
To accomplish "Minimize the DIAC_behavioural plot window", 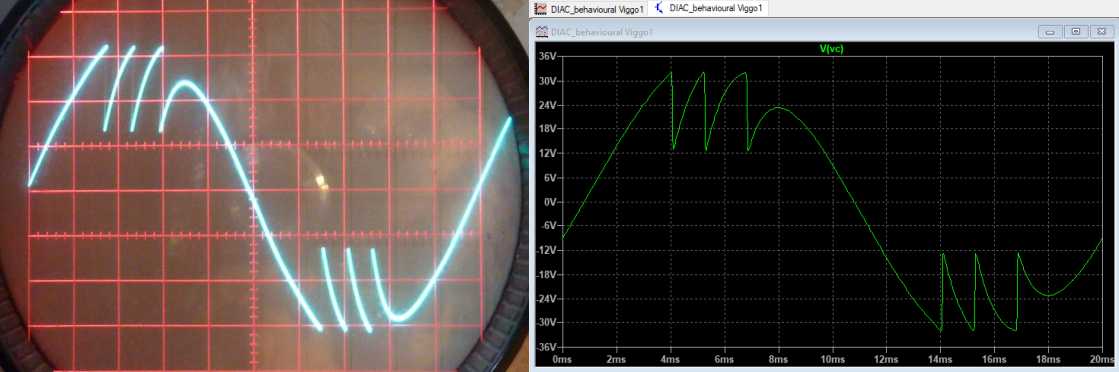I will [1050, 32].
